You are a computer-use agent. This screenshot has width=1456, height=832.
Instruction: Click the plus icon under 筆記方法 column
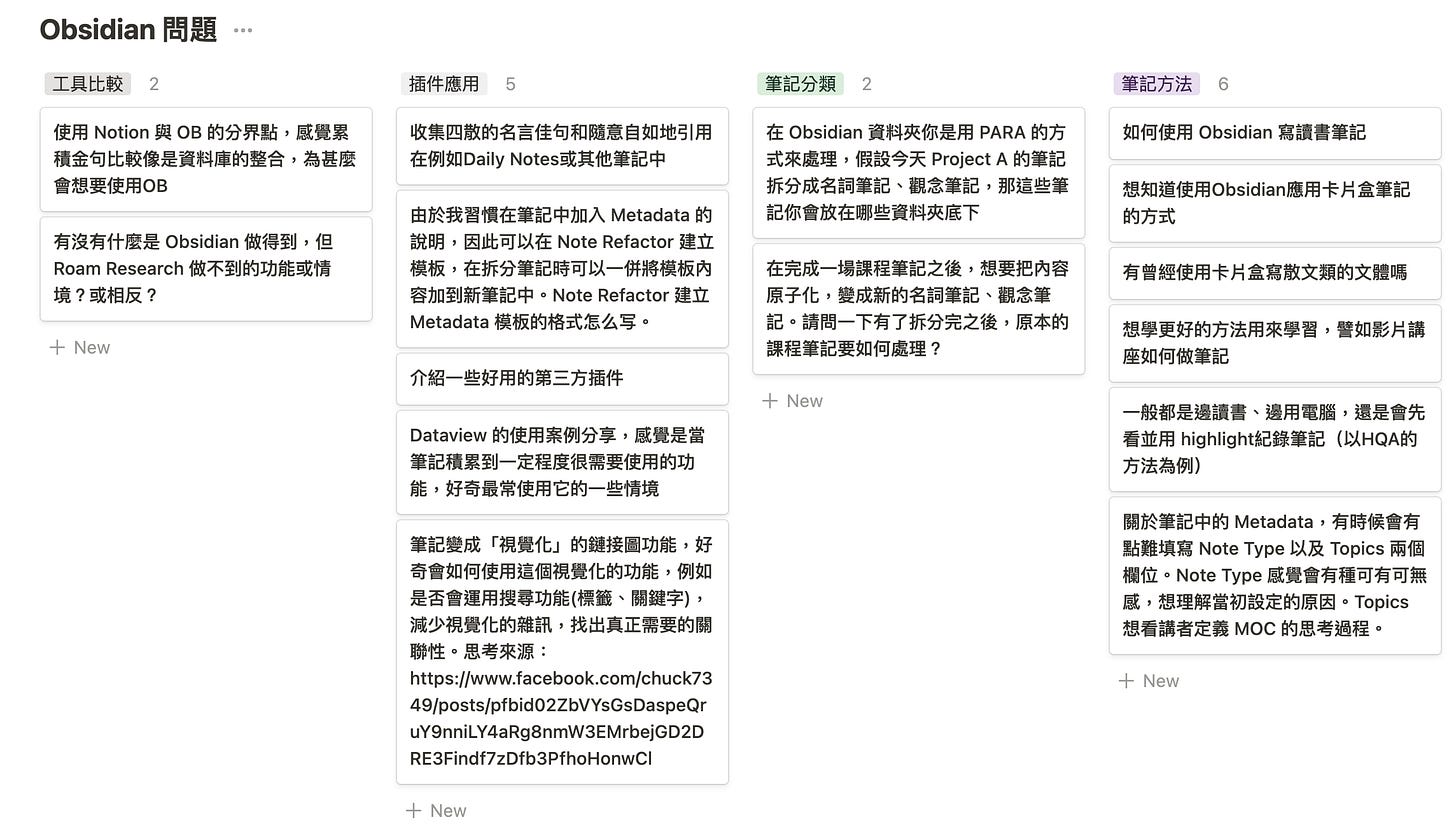click(x=1126, y=681)
